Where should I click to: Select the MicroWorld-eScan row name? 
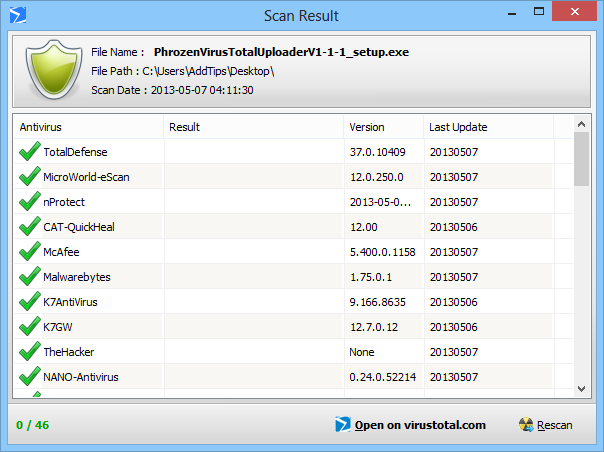(x=86, y=177)
